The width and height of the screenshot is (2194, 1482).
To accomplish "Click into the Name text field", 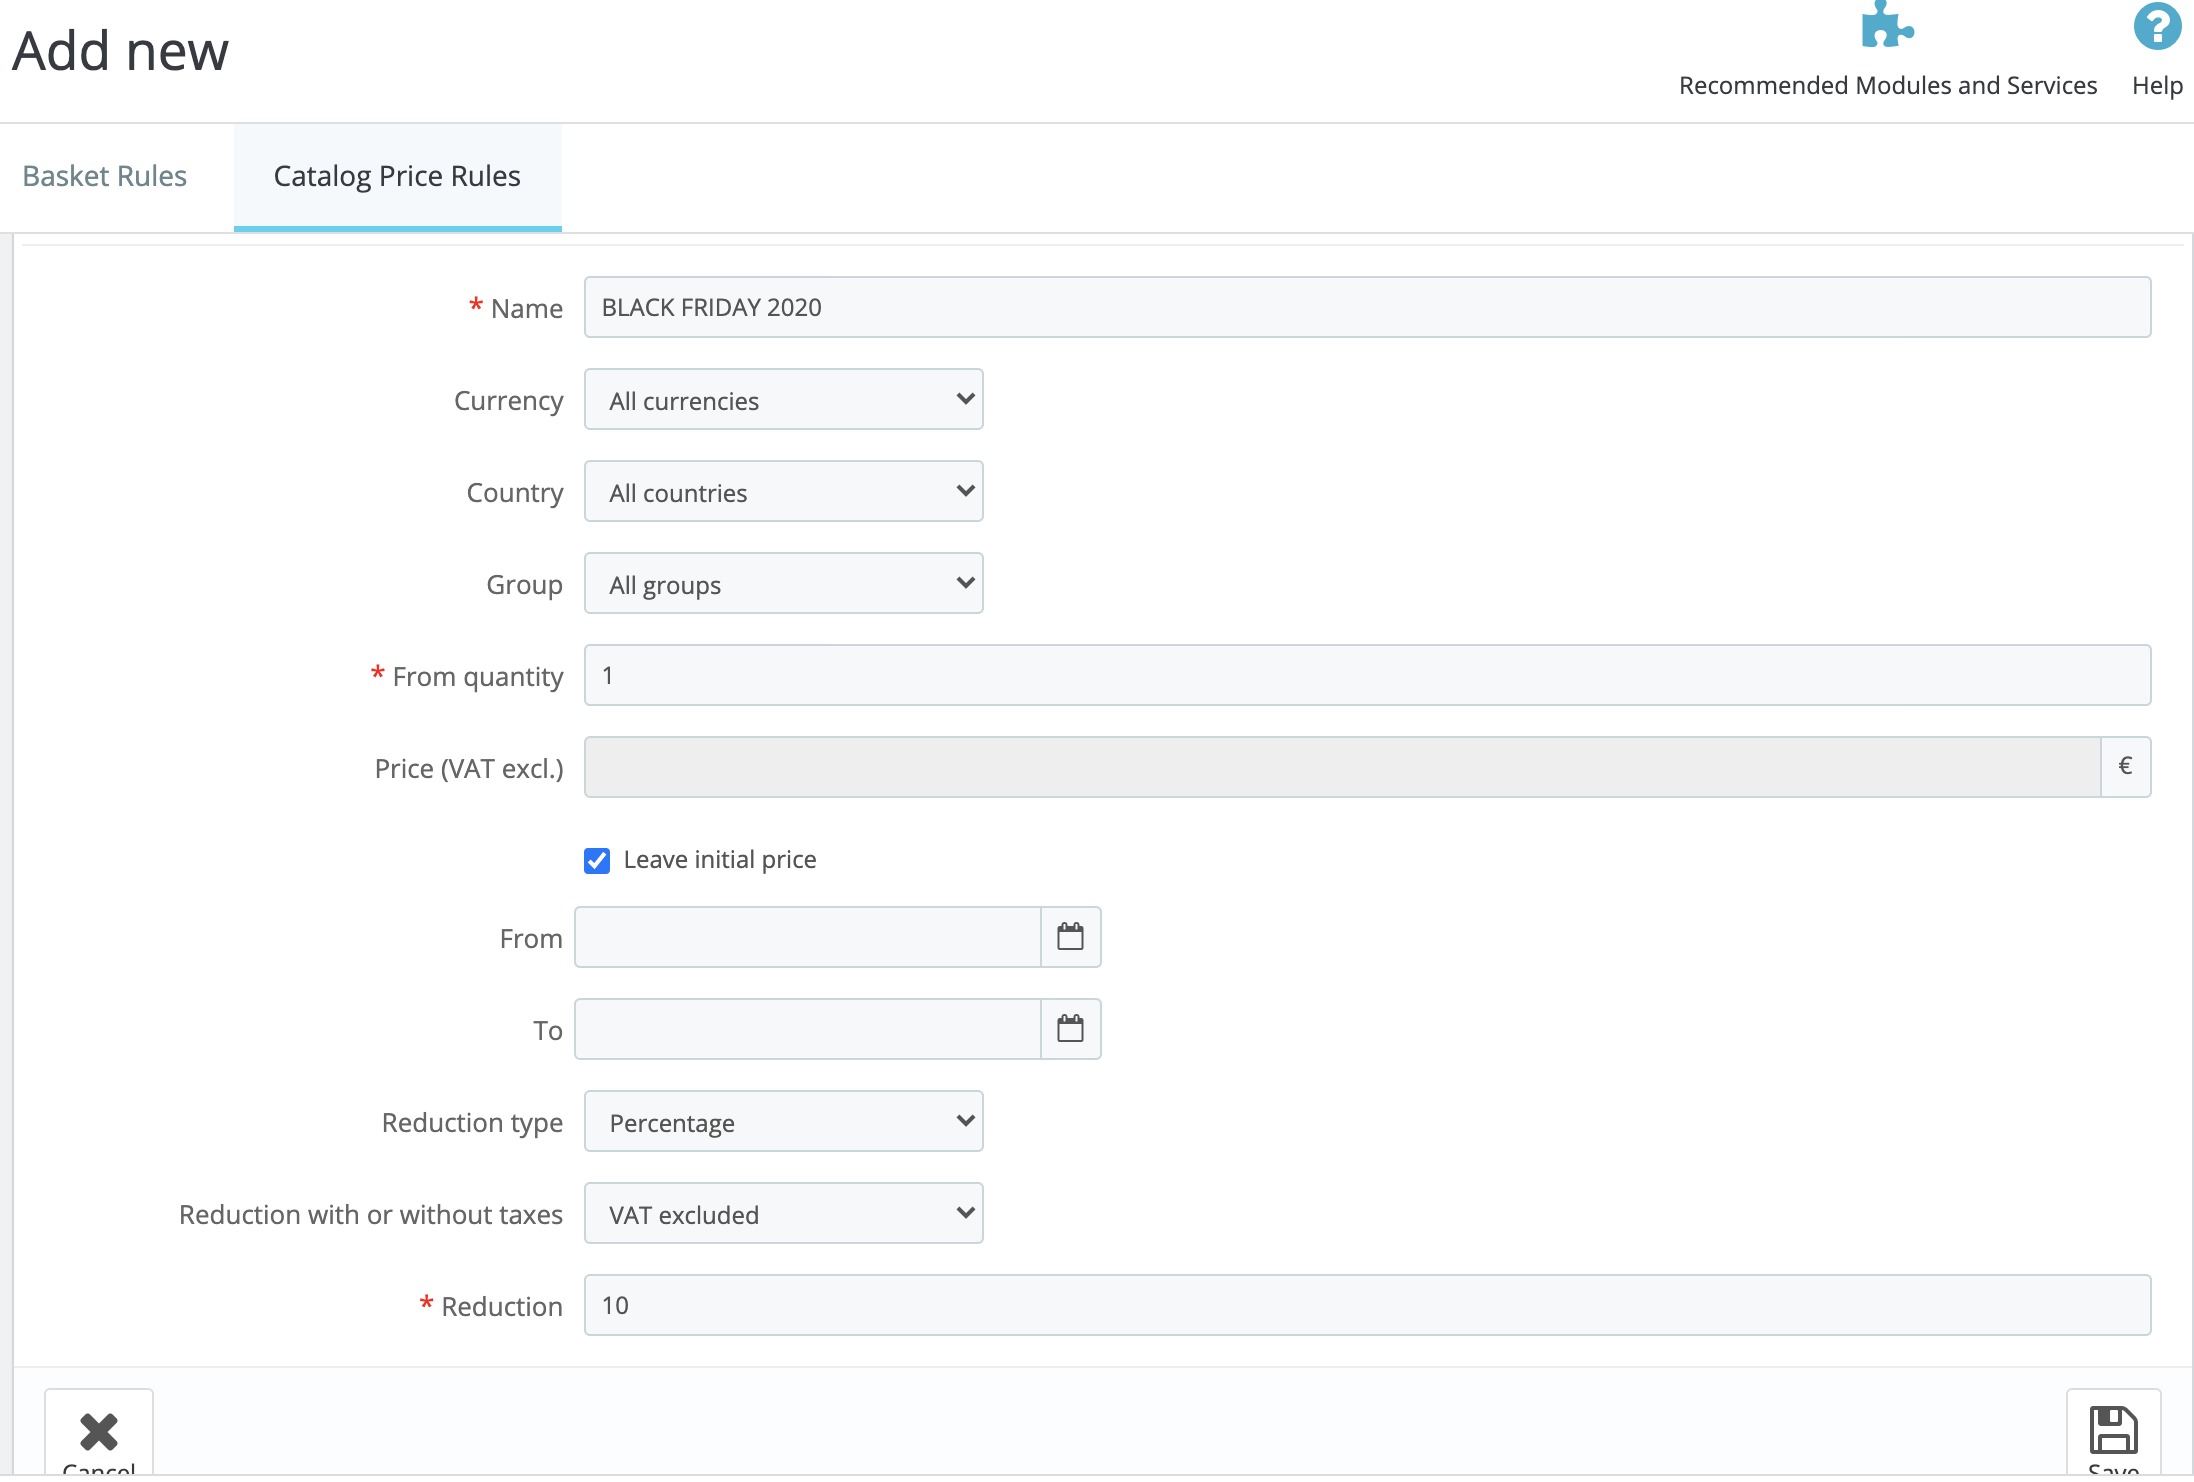I will coord(1367,308).
